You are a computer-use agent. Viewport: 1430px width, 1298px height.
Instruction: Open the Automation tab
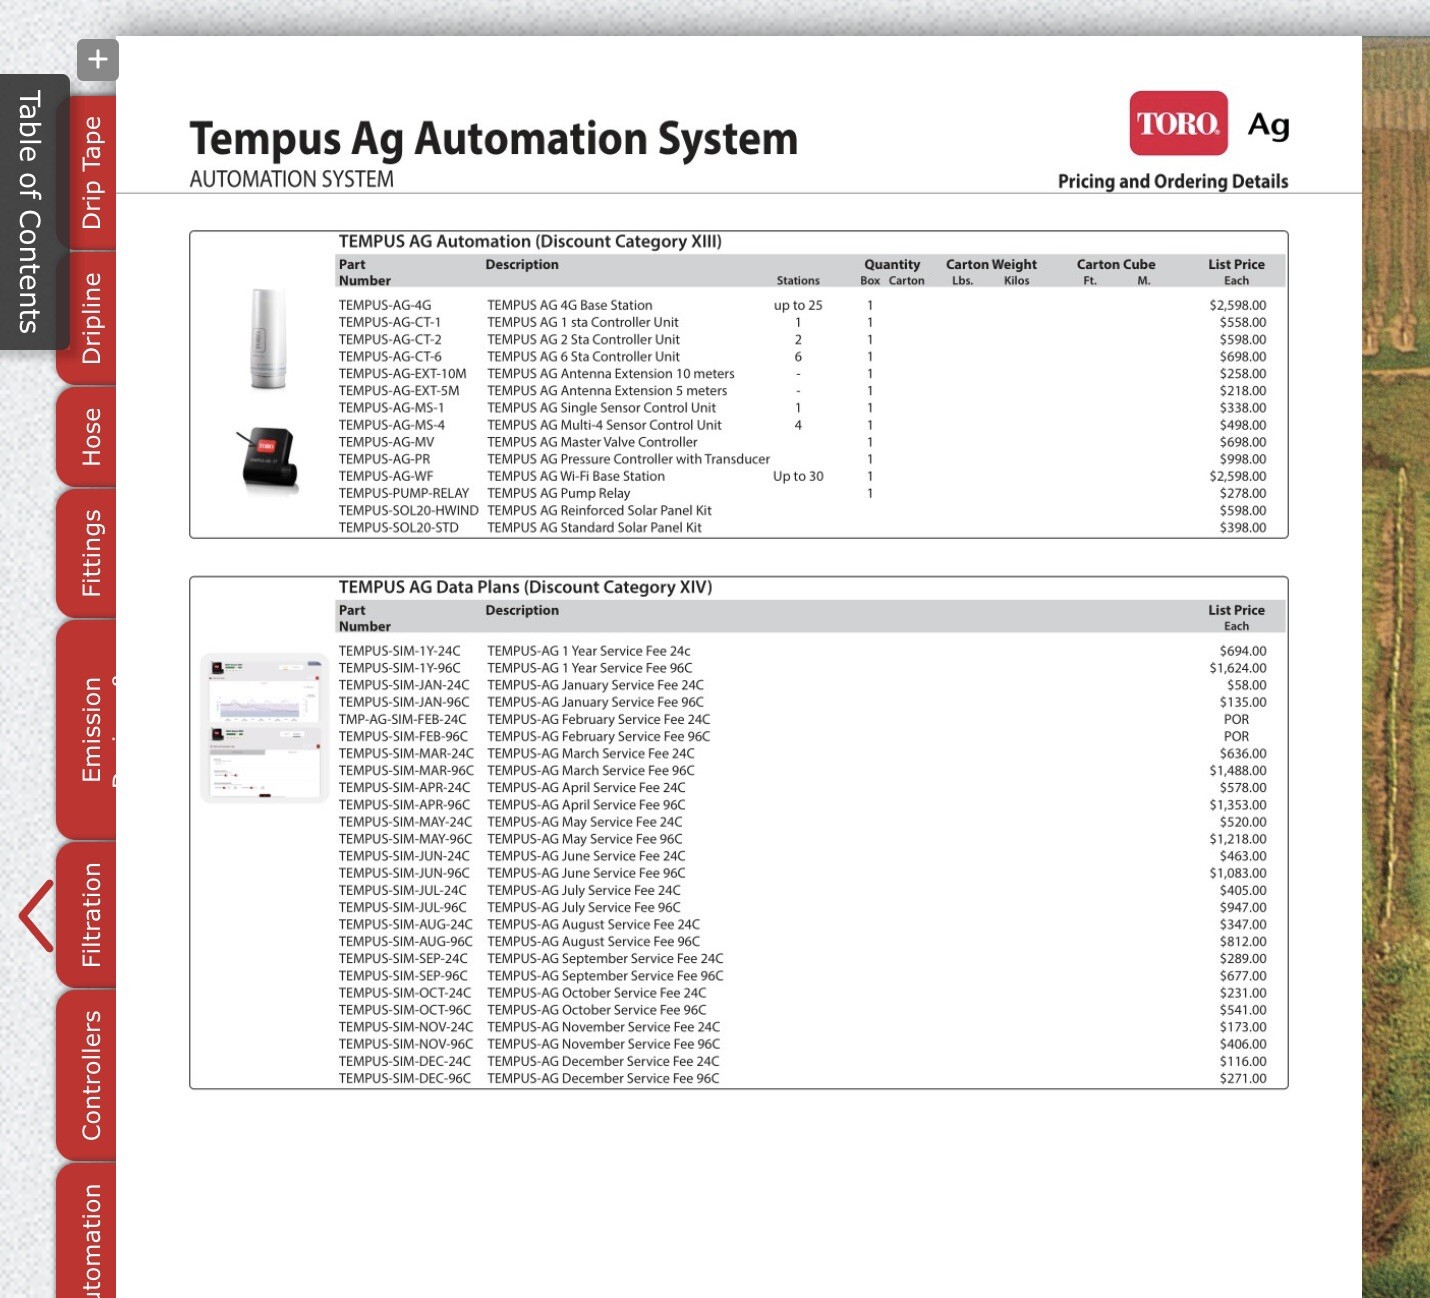(x=90, y=1232)
